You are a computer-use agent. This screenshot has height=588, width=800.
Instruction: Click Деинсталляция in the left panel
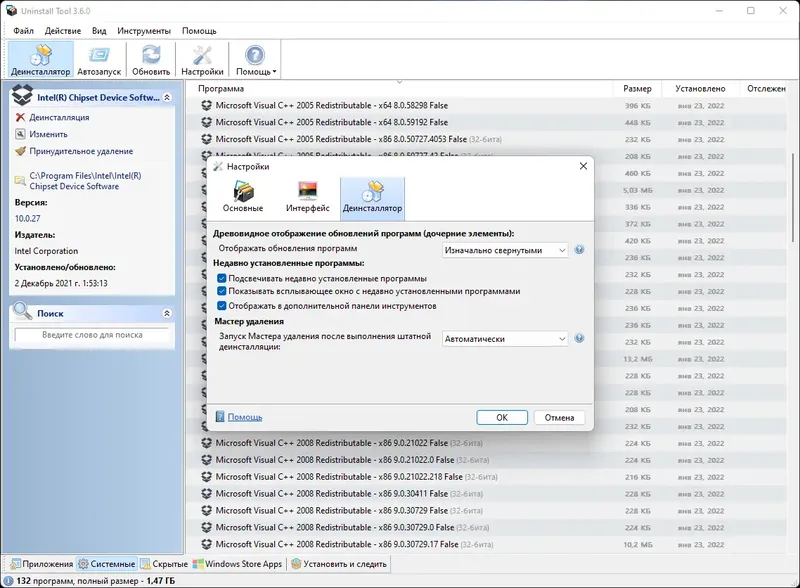(59, 117)
